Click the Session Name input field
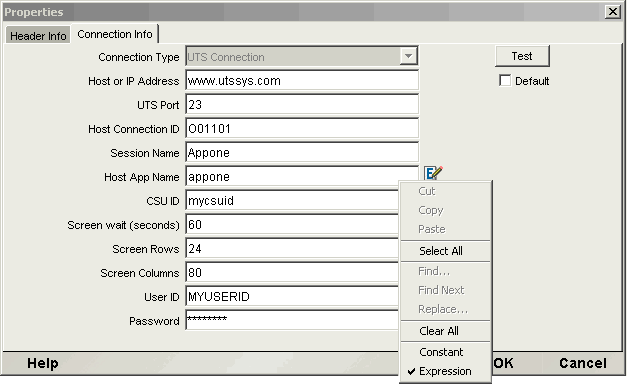The image size is (627, 384). point(302,152)
